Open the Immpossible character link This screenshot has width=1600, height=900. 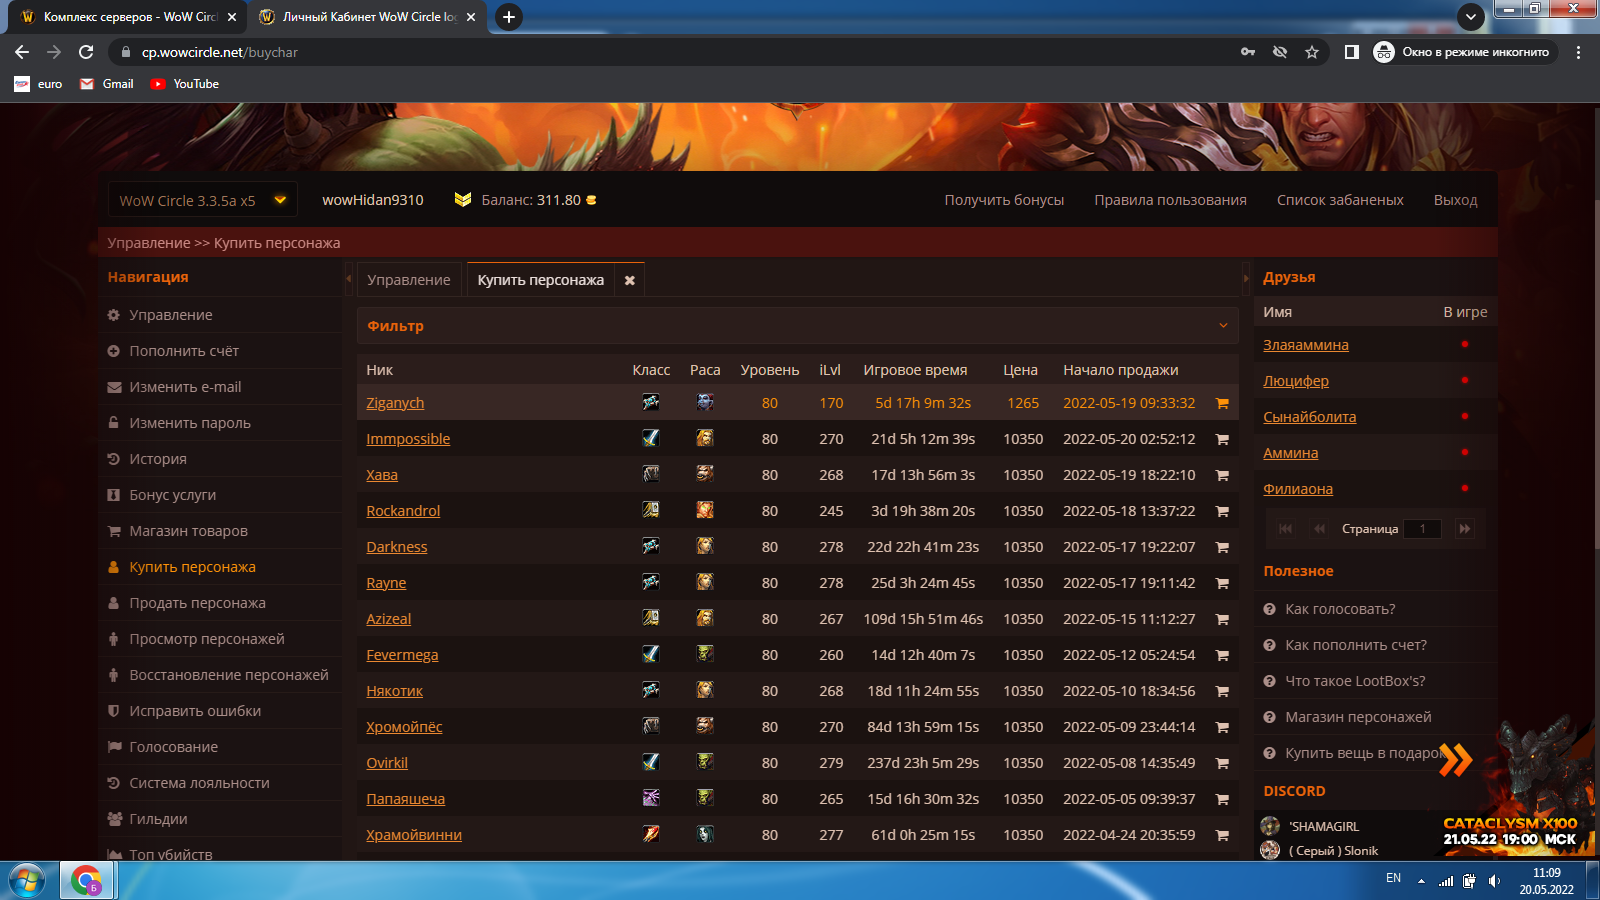[408, 439]
